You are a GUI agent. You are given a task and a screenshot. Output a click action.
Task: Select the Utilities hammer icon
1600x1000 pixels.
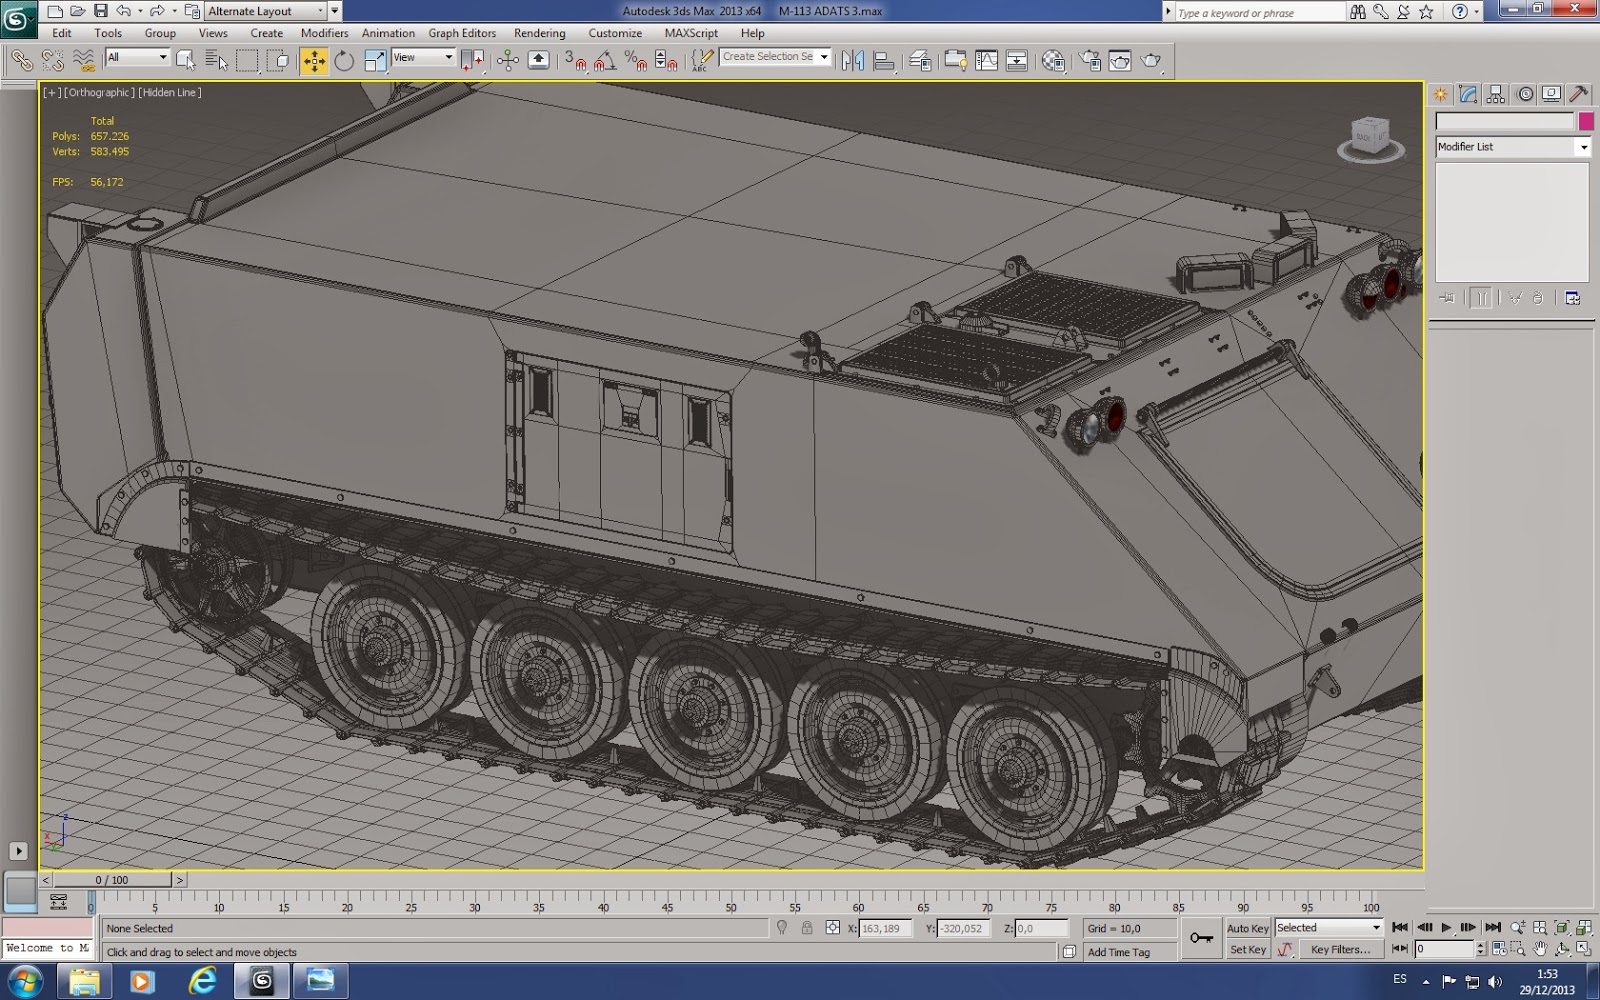tap(1578, 94)
